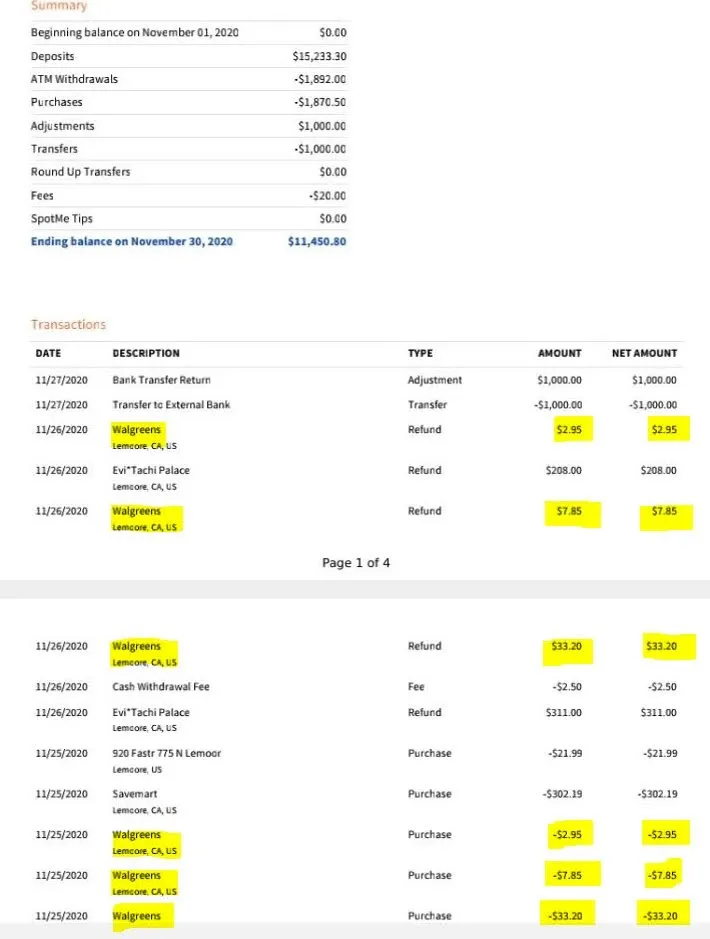Click the NET AMOUNT column header
710x939 pixels.
(x=644, y=353)
